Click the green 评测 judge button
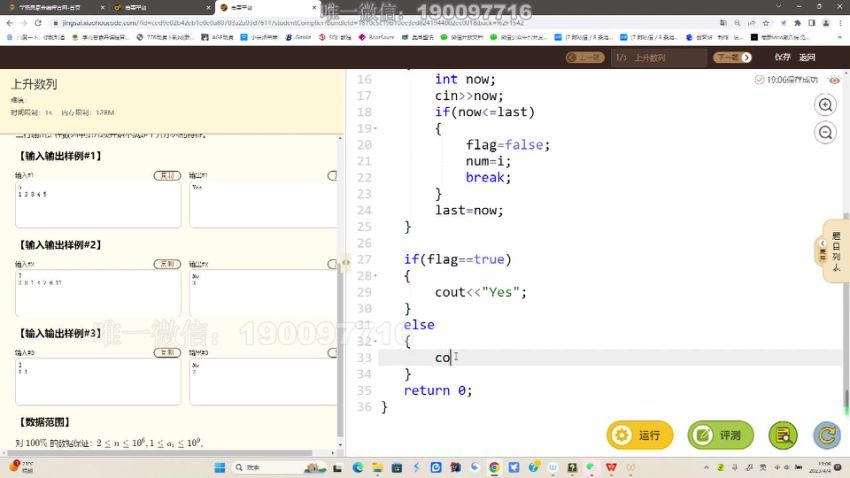Image resolution: width=850 pixels, height=478 pixels. [720, 435]
